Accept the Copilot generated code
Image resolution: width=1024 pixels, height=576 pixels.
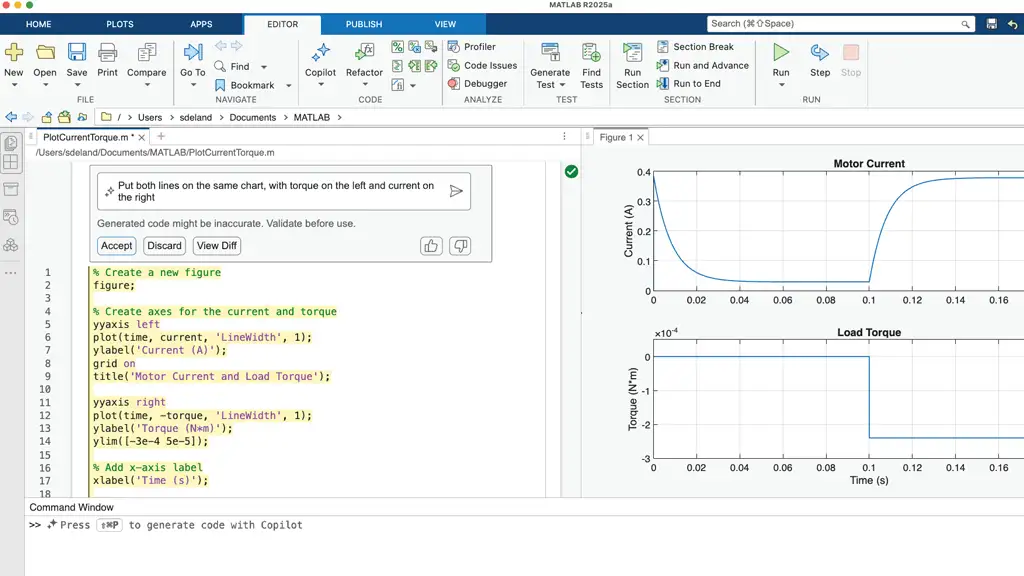point(116,246)
